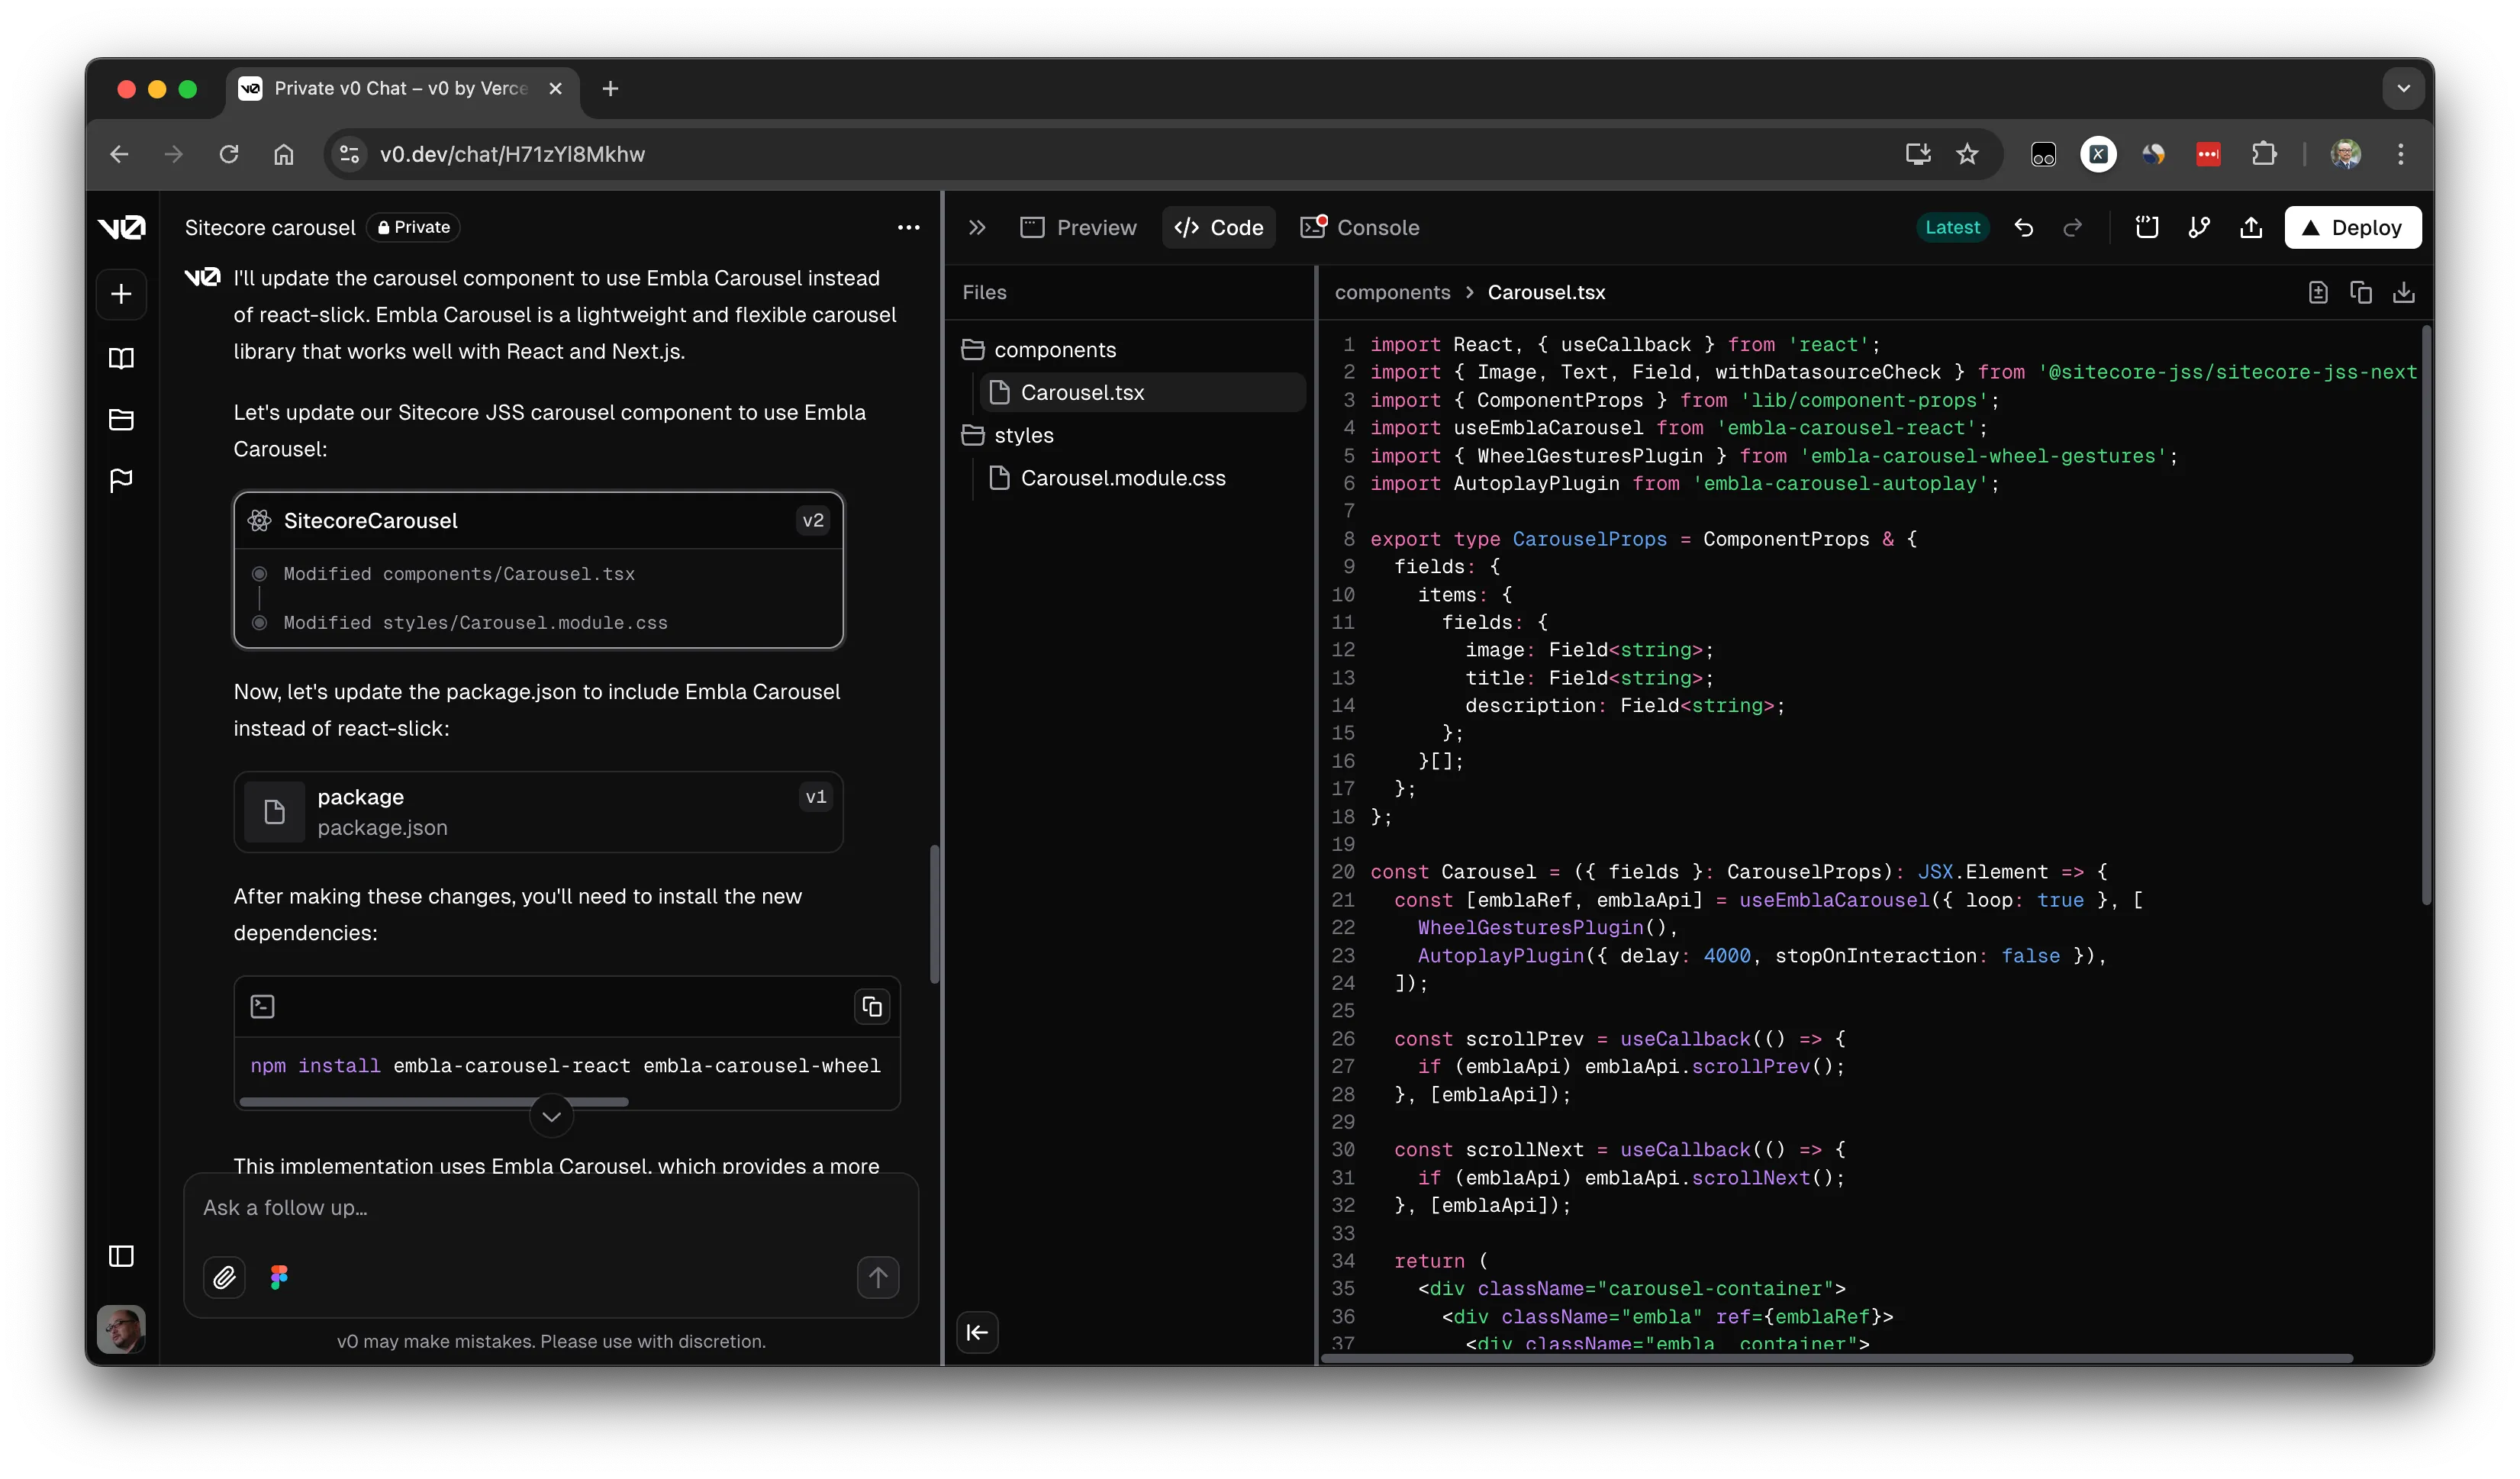Screen dimensions: 2520x1479
Task: Send the message with the arrow-up button
Action: [878, 1278]
